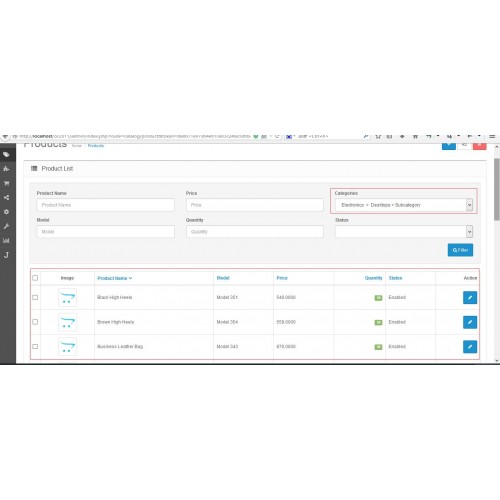Open the Tools wrench icon in sidebar
Screen dimensions: 500x500
point(6,226)
